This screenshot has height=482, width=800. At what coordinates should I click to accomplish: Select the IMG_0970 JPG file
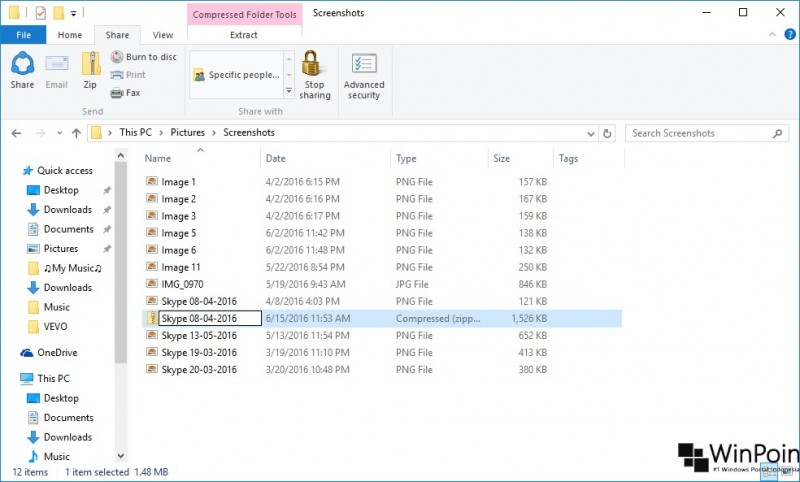pos(182,284)
